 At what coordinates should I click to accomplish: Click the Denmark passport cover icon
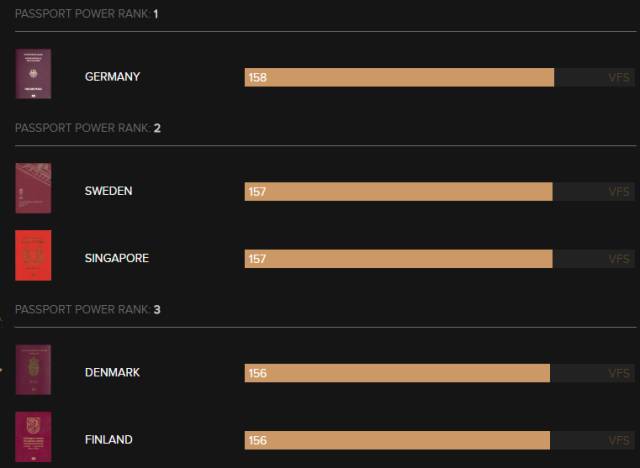[x=33, y=370]
